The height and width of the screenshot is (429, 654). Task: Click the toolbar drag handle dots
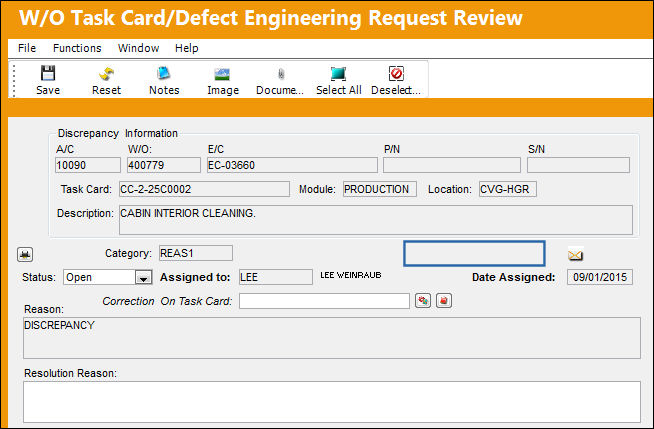[x=14, y=81]
